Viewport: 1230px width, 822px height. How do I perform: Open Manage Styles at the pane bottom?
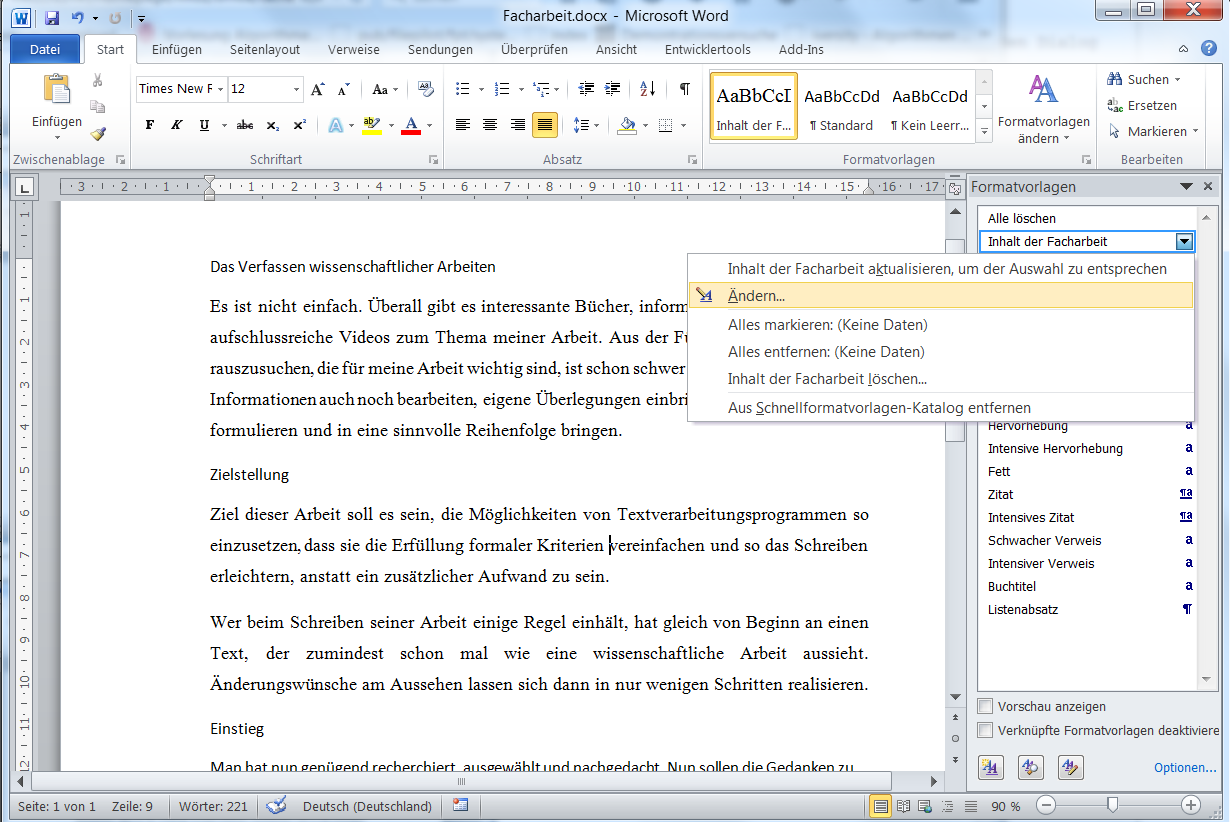pyautogui.click(x=1070, y=767)
